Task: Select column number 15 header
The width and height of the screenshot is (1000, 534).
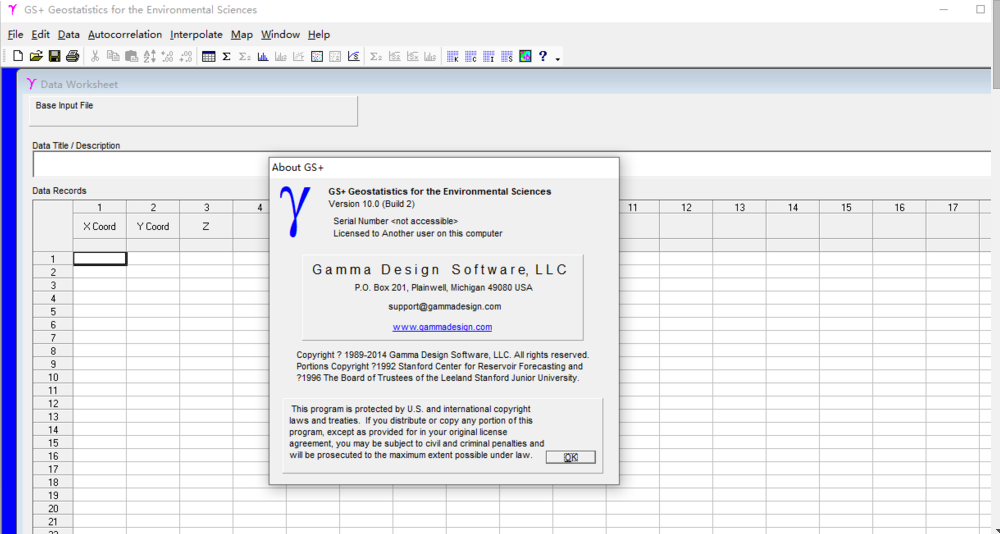Action: pyautogui.click(x=846, y=207)
